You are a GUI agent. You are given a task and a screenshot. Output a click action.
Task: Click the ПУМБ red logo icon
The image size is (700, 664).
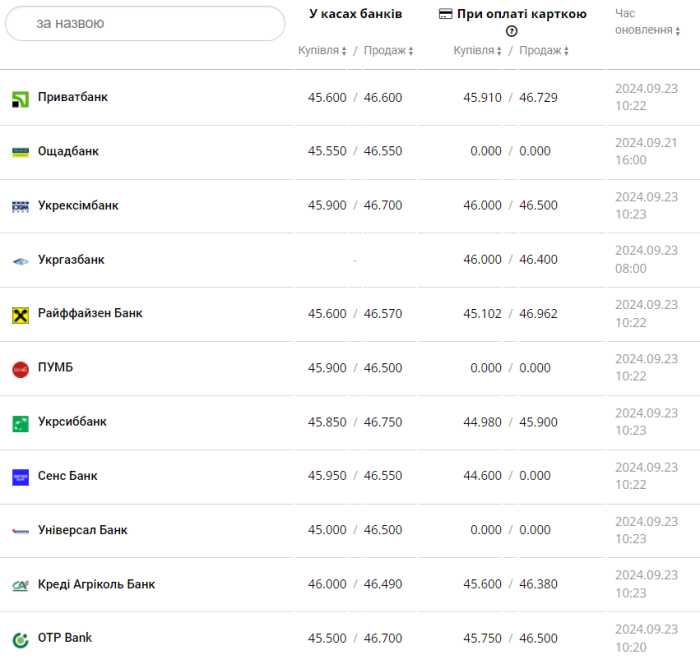click(x=20, y=369)
